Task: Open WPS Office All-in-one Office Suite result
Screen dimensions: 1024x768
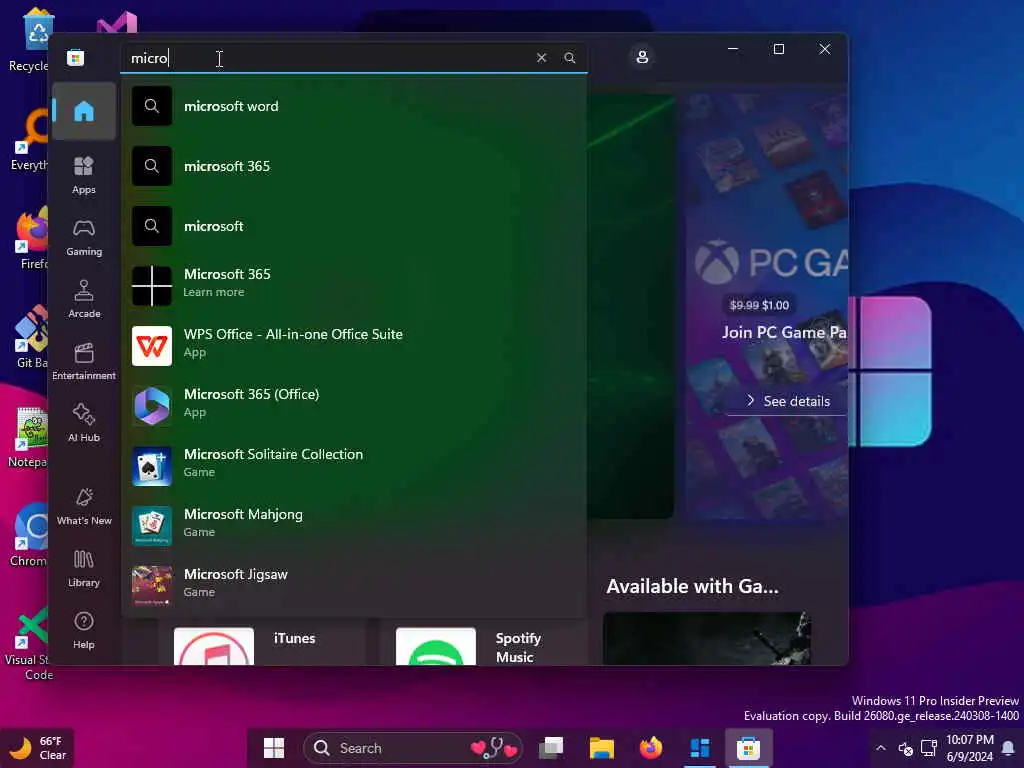Action: pyautogui.click(x=354, y=345)
